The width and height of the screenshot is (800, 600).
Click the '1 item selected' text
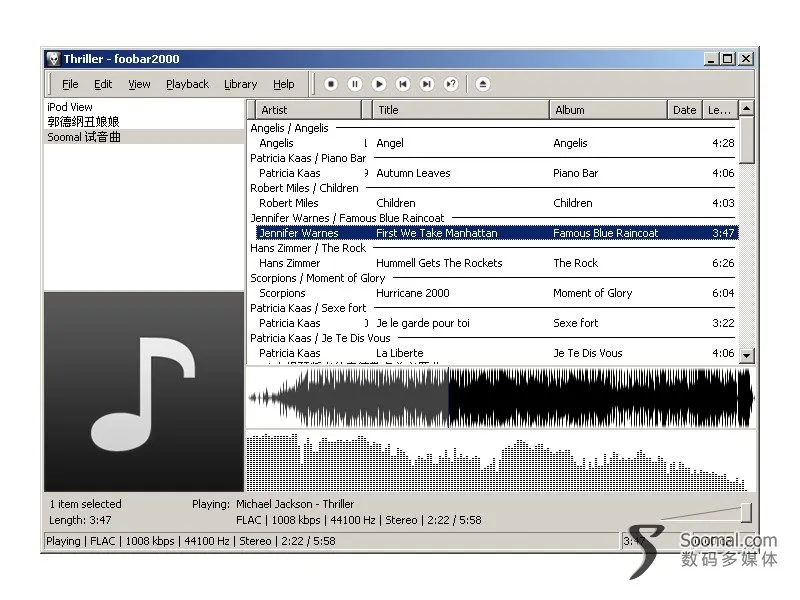(x=86, y=504)
